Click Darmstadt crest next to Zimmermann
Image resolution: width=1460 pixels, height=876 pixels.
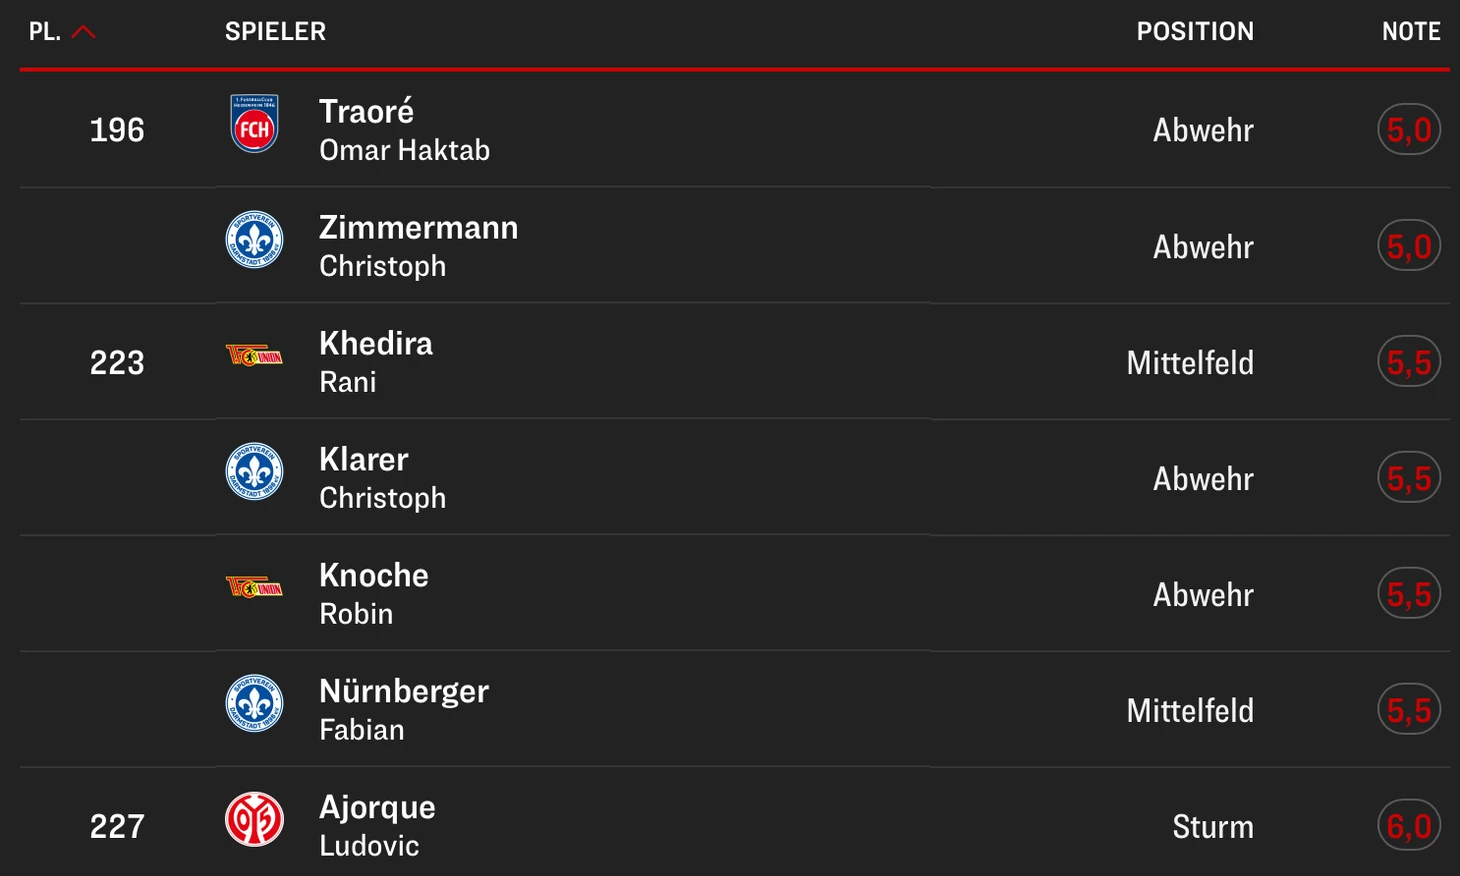pyautogui.click(x=254, y=240)
